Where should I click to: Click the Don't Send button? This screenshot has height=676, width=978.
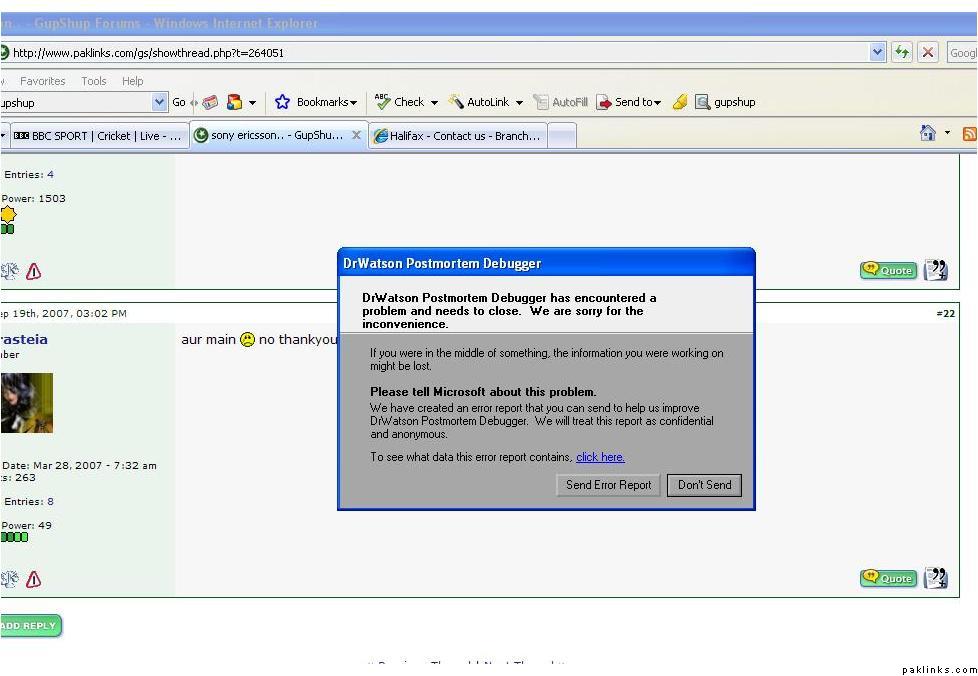click(x=704, y=485)
